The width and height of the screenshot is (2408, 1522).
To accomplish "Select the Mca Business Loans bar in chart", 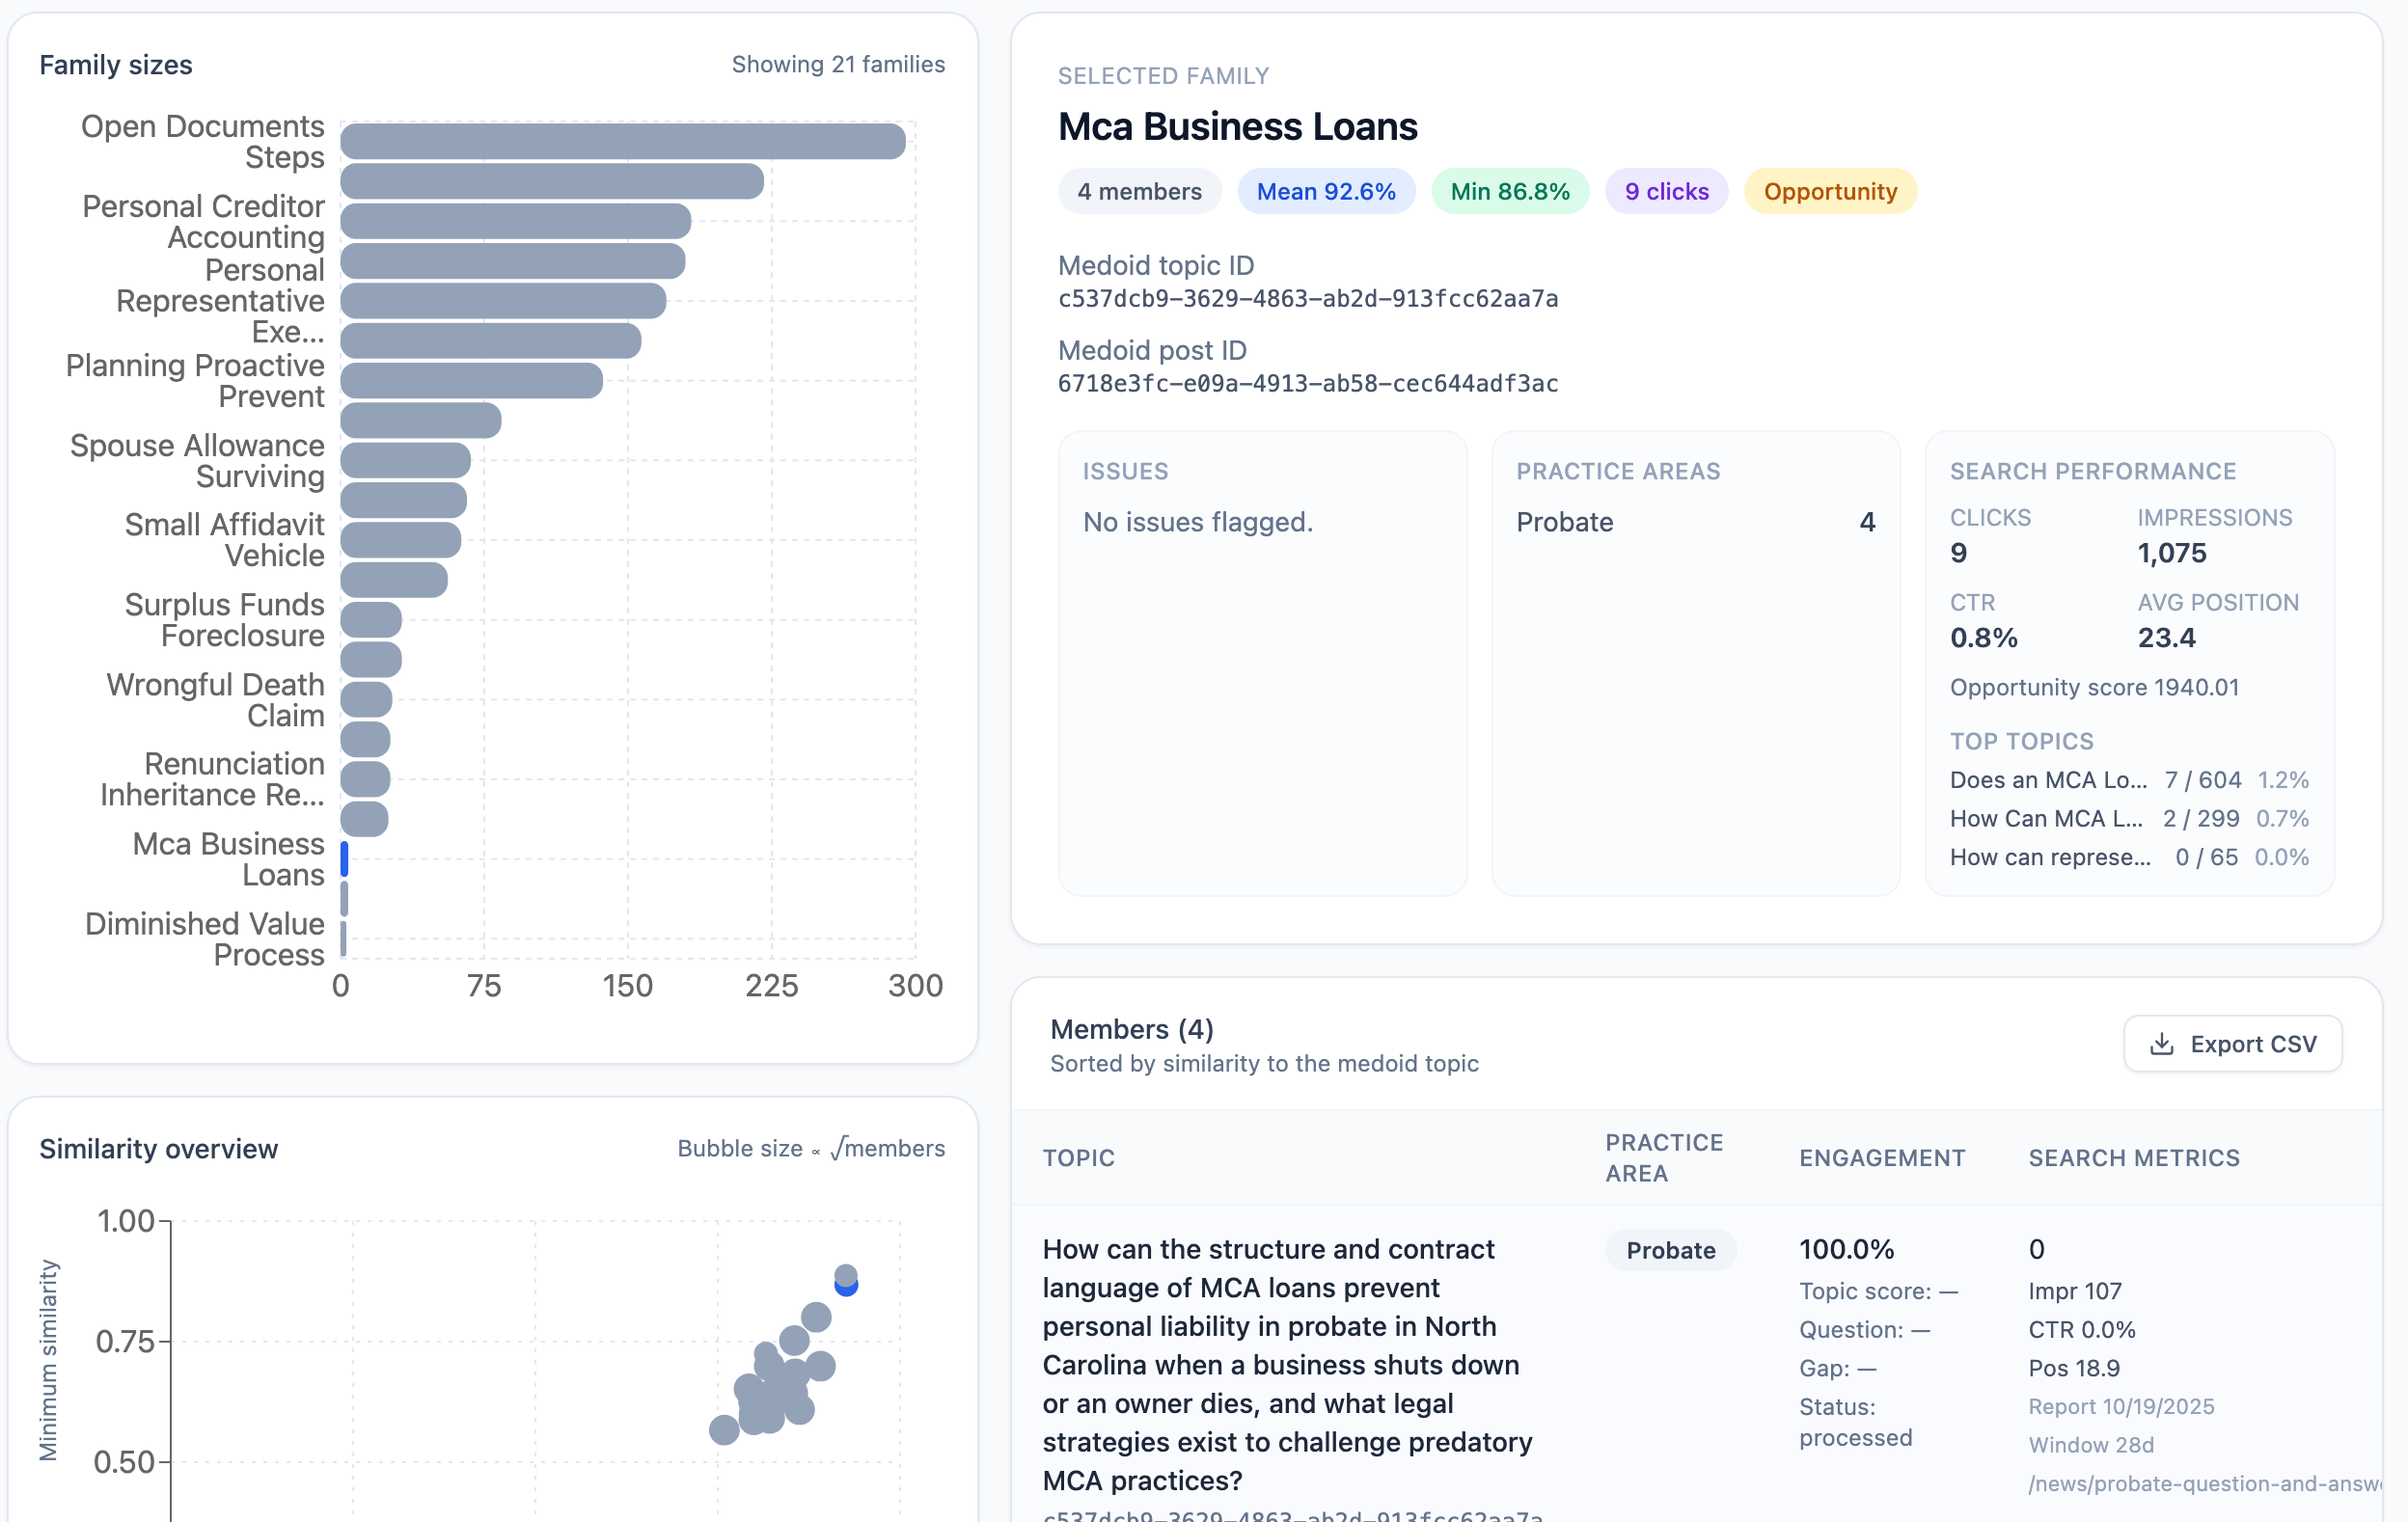I will click(343, 858).
